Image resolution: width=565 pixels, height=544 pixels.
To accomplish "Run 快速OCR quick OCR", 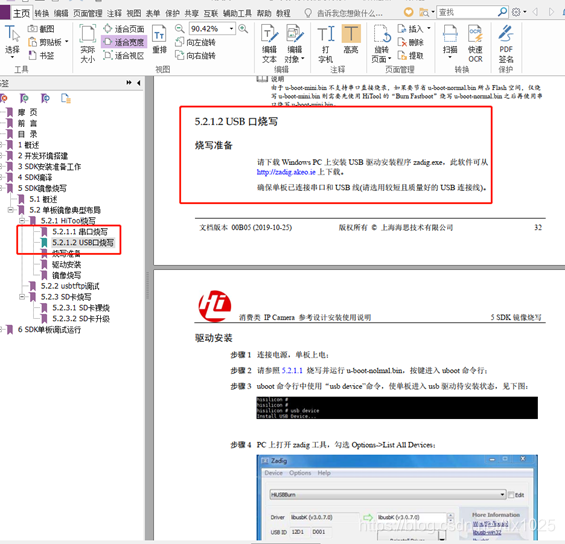I will point(475,44).
